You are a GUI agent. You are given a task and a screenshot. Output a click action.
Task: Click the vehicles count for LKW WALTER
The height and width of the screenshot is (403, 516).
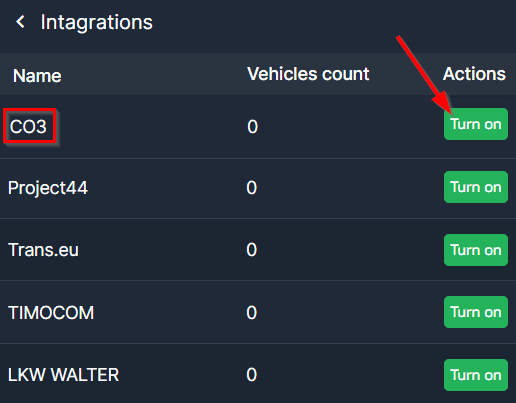[x=252, y=375]
